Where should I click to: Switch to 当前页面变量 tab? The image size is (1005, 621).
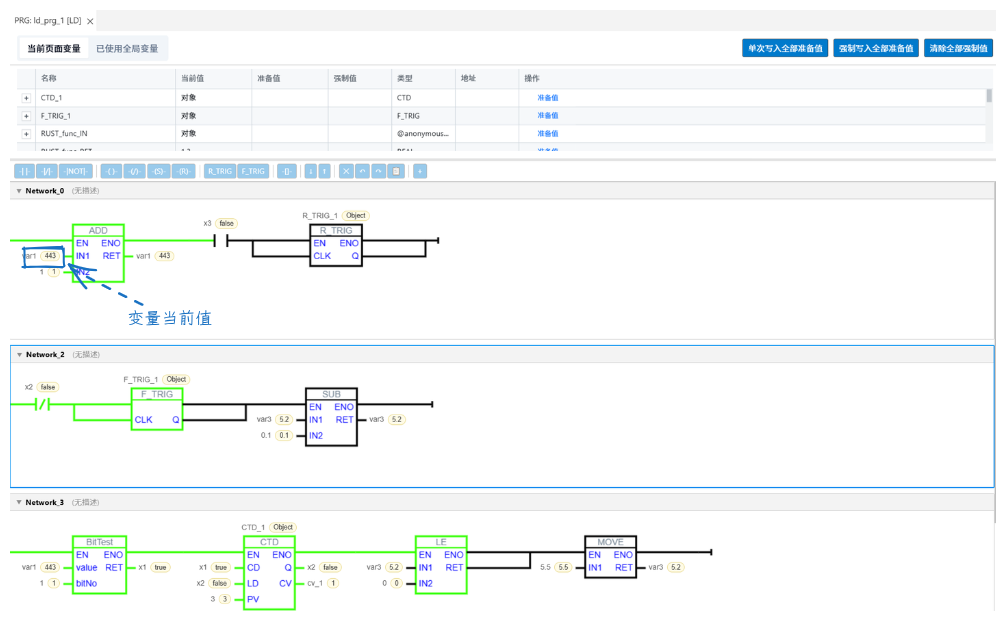tap(54, 49)
